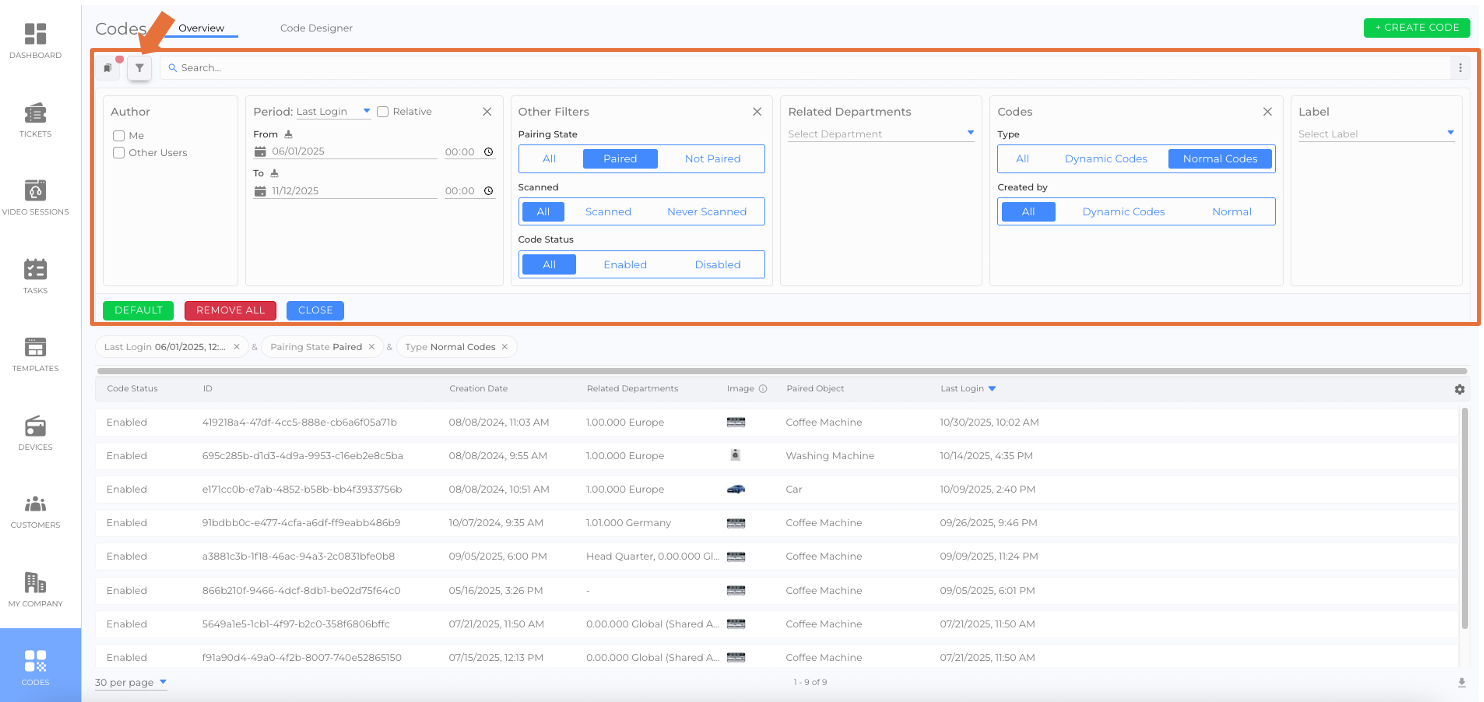Enable the Other Users checkbox
Viewport: 1484px width, 702px height.
click(119, 153)
